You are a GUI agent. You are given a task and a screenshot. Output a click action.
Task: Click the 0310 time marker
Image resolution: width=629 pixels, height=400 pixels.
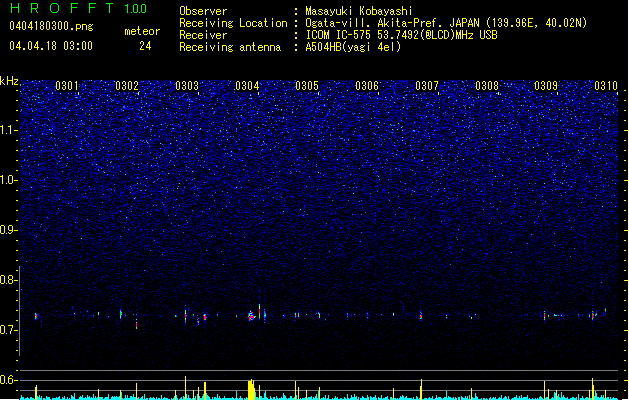[x=606, y=86]
